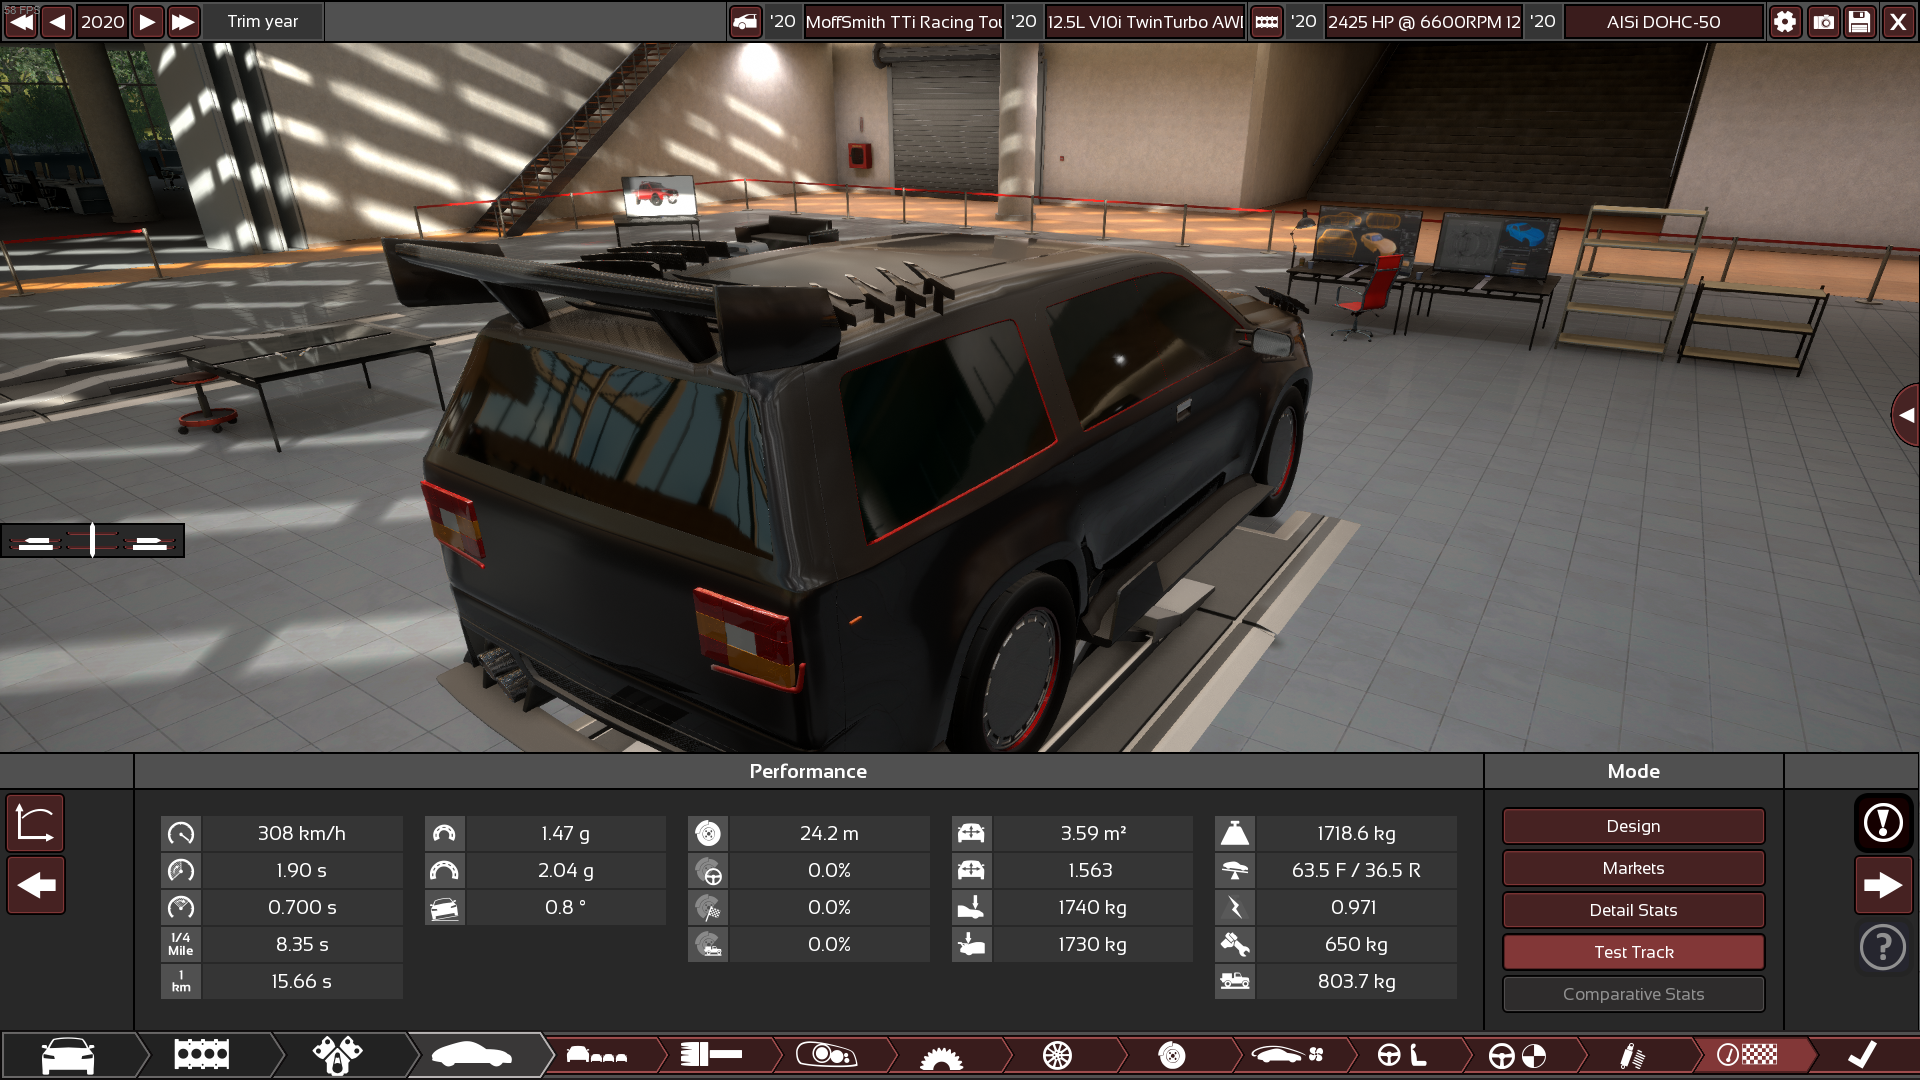Select the Detail Stats mode button
This screenshot has width=1920, height=1080.
(x=1633, y=910)
